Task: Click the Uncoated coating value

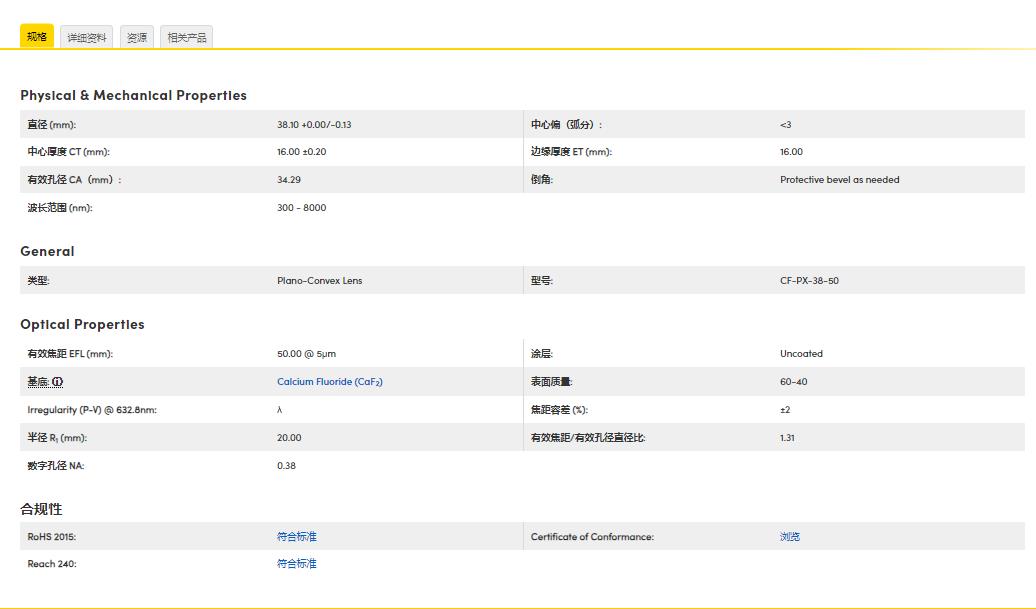Action: (x=801, y=354)
